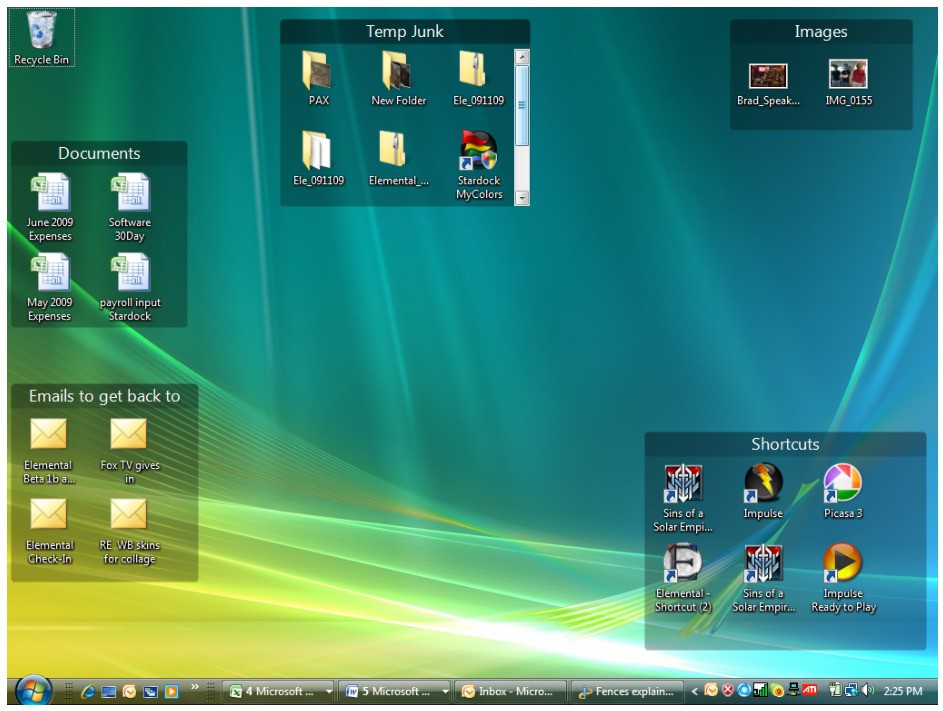The image size is (943, 711).
Task: Select the payroll input Stardock spreadsheet
Action: point(130,273)
